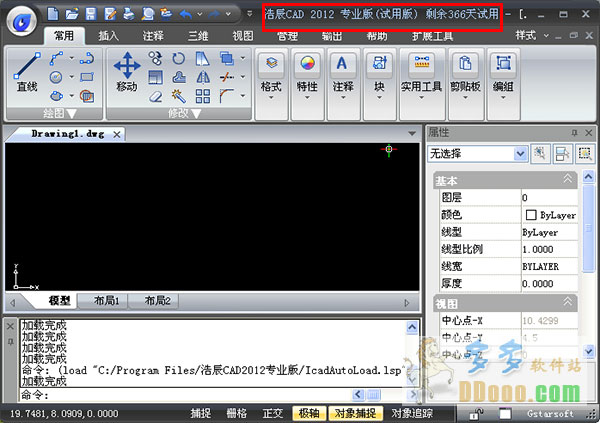Toggle the 栅格 grid display
This screenshot has height=423, width=600.
(x=237, y=413)
